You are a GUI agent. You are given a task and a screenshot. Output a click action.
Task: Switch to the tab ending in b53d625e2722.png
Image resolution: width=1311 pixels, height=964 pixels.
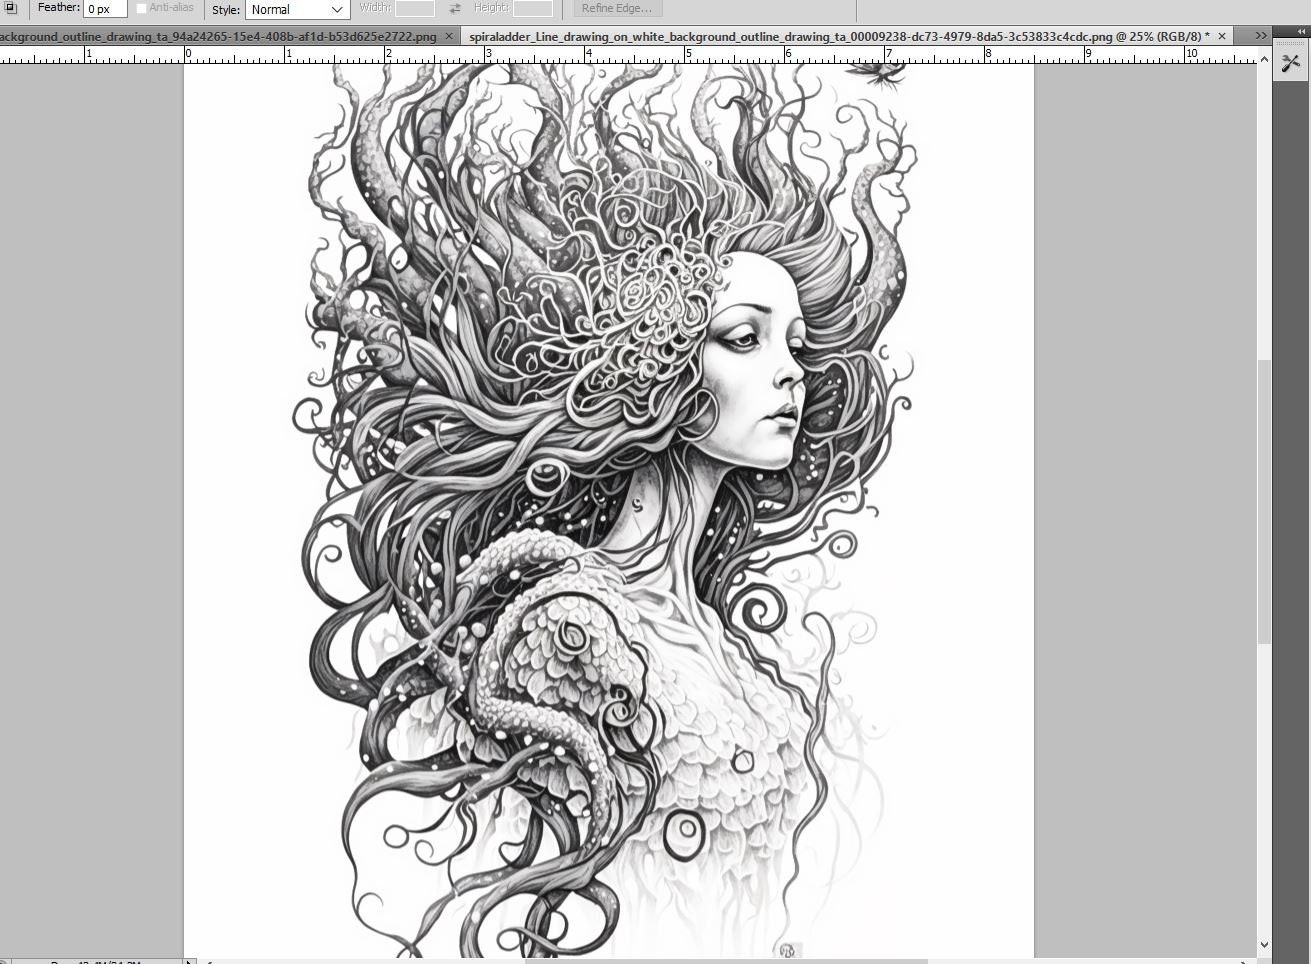tap(217, 36)
